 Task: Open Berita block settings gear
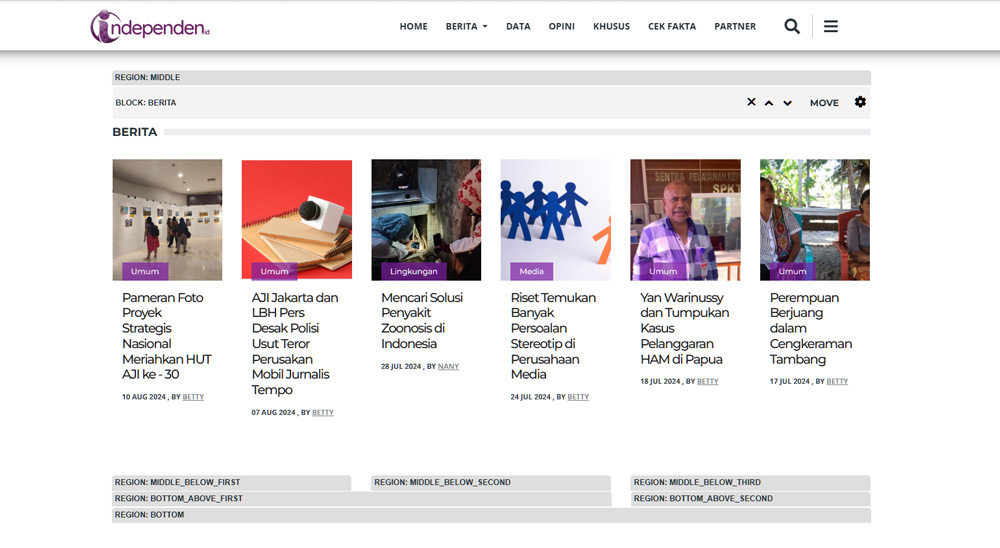click(x=860, y=102)
